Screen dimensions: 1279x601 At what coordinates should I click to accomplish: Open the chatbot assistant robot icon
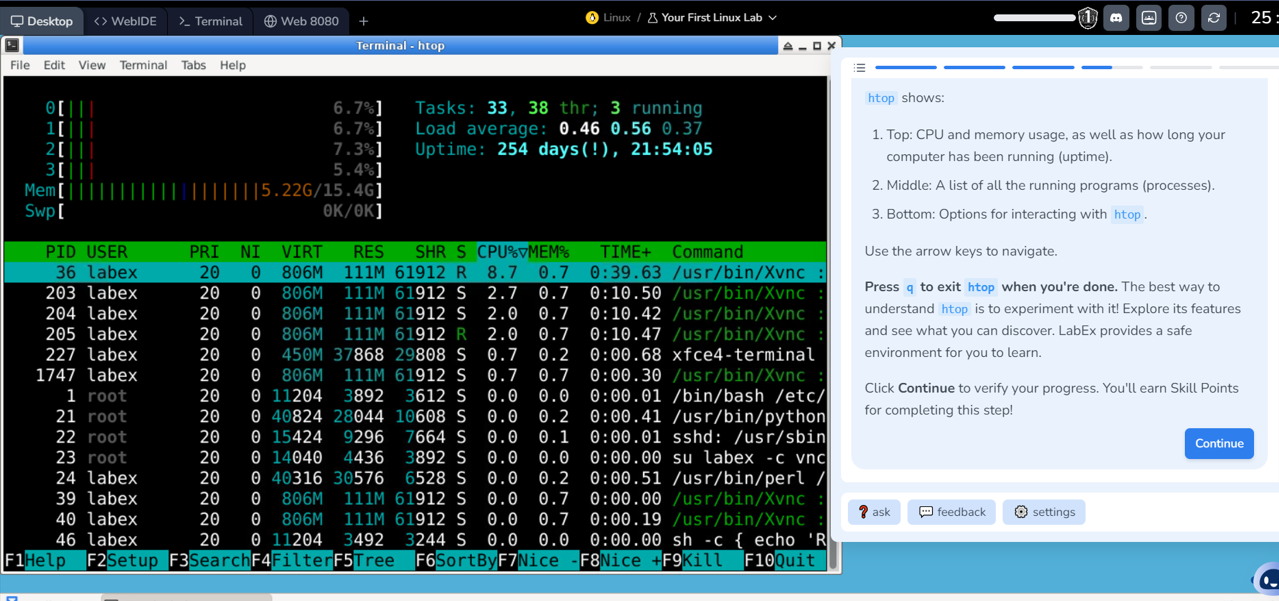1267,579
